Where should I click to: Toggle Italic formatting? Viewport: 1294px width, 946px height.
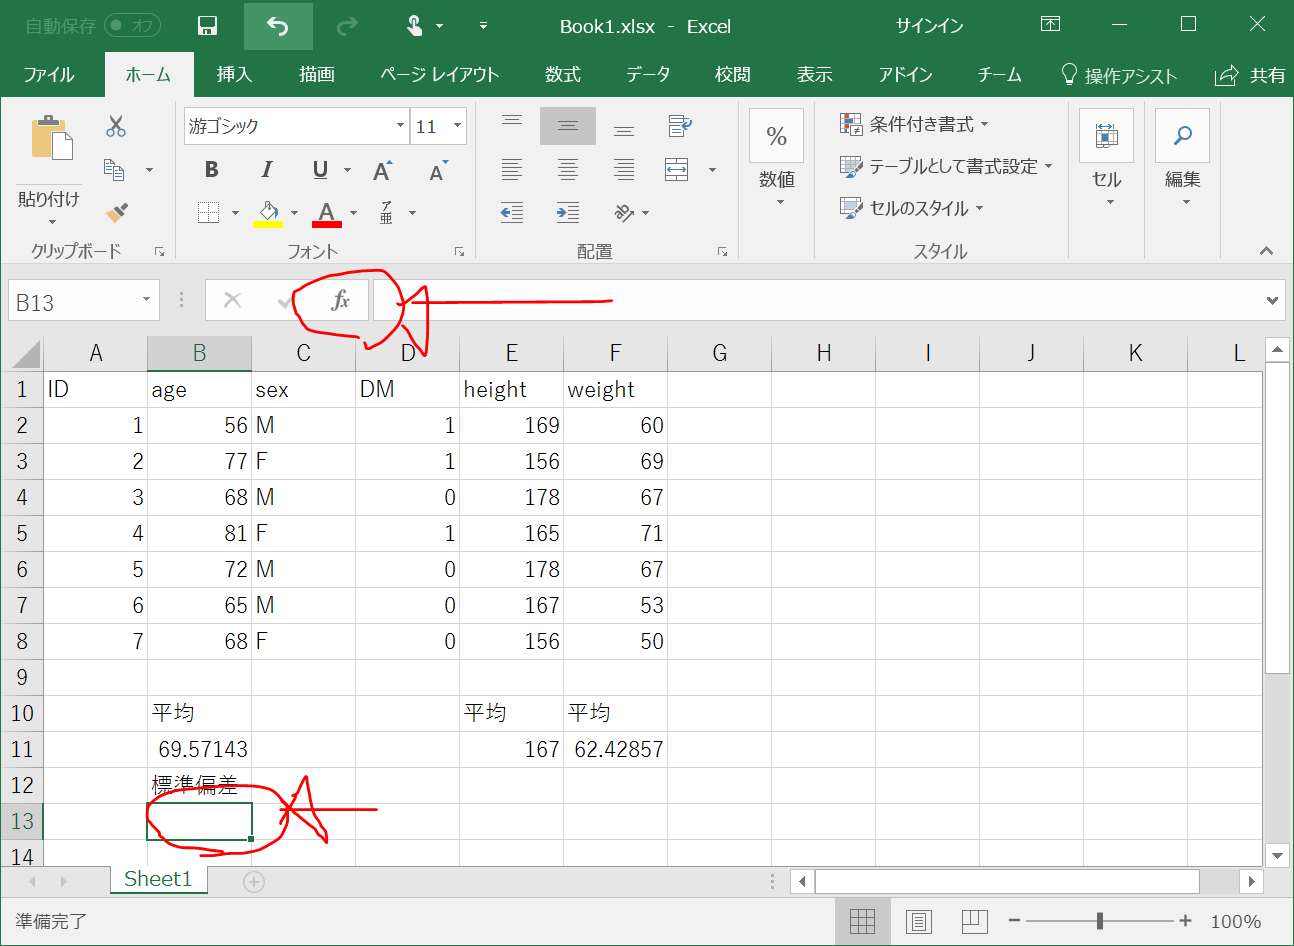pos(266,170)
